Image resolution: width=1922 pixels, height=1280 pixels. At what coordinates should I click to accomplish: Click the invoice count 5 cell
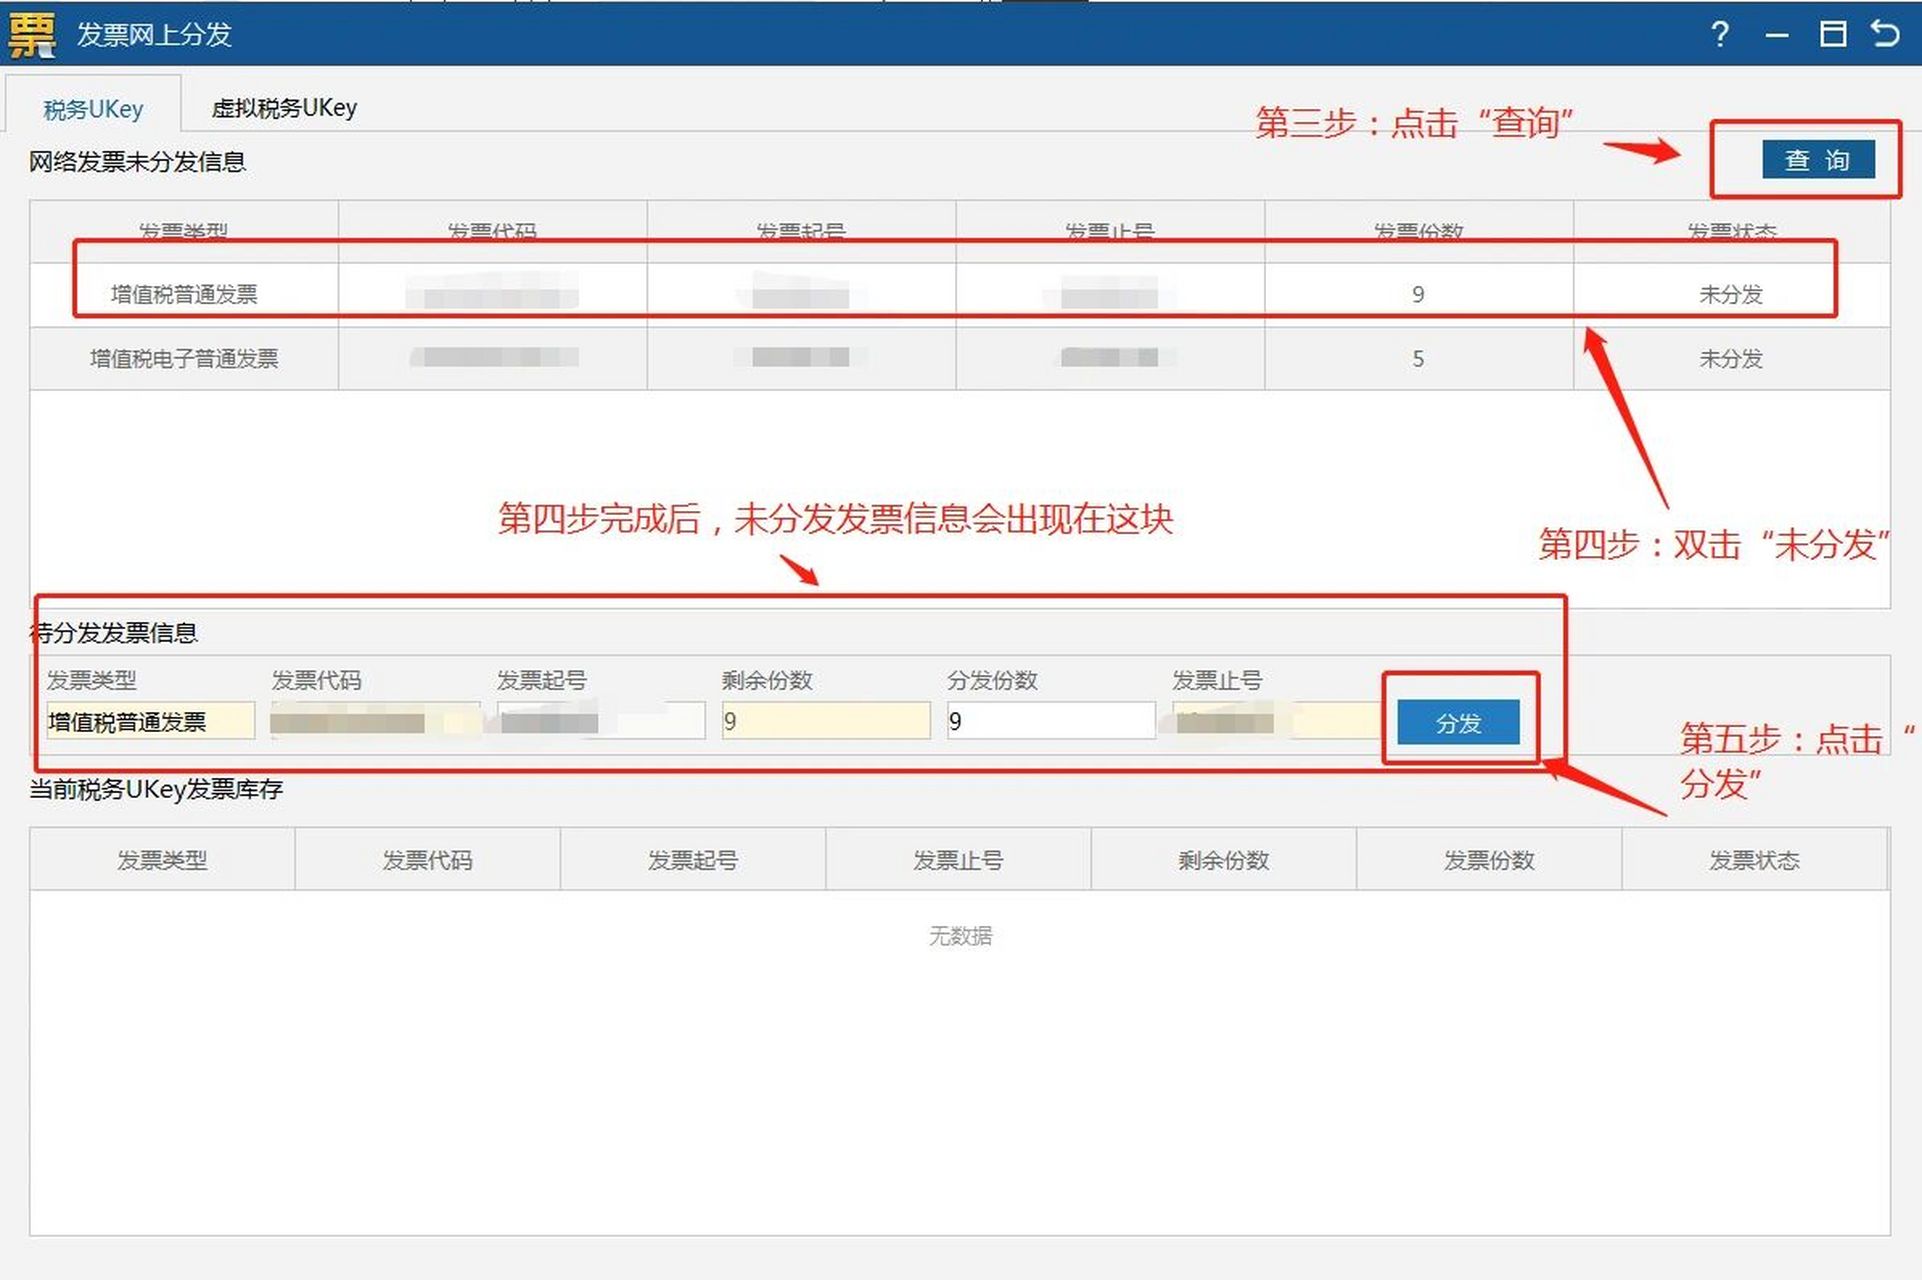pyautogui.click(x=1418, y=358)
